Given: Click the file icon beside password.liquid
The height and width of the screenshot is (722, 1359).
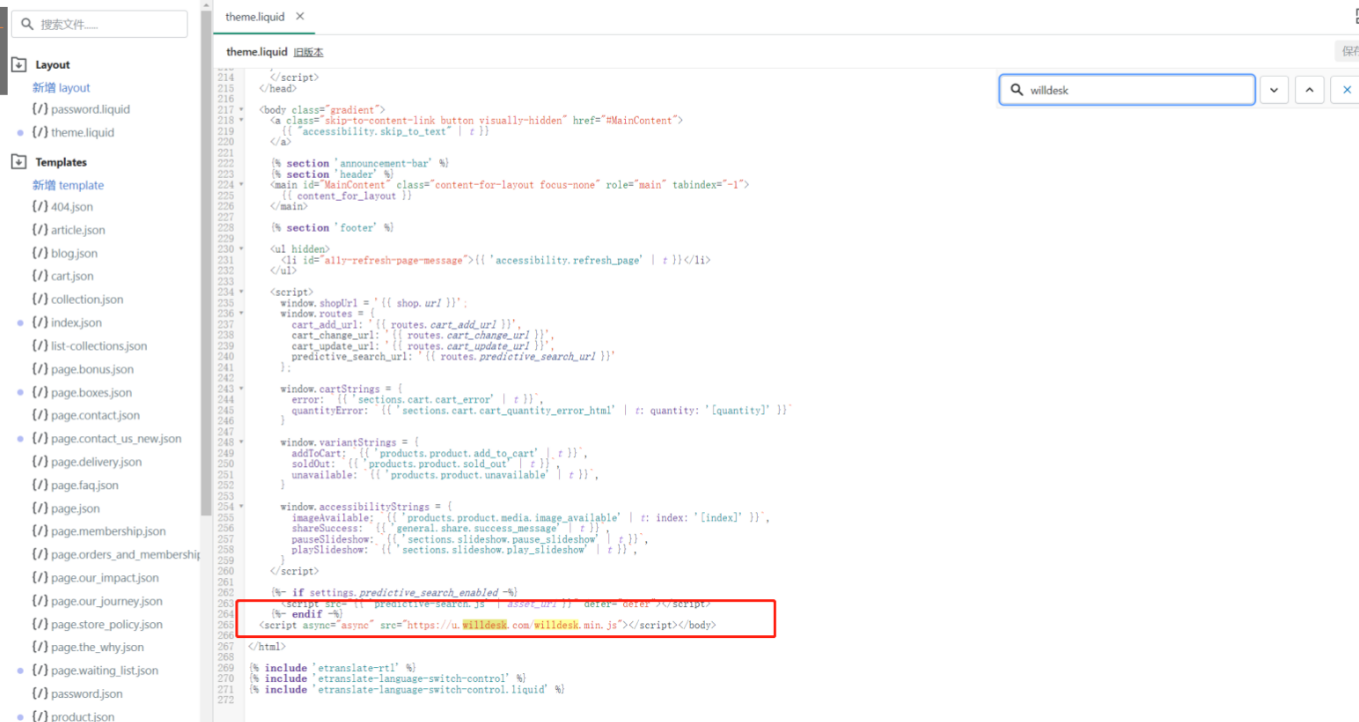Looking at the screenshot, I should [40, 109].
